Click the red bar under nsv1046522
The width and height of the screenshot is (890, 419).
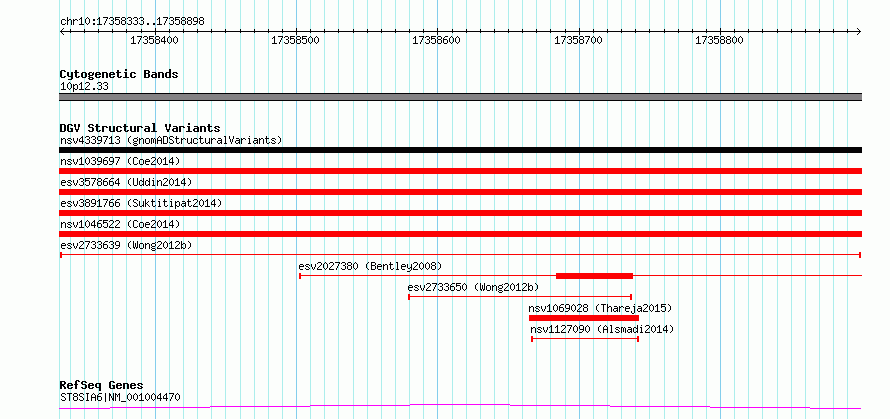[x=460, y=234]
